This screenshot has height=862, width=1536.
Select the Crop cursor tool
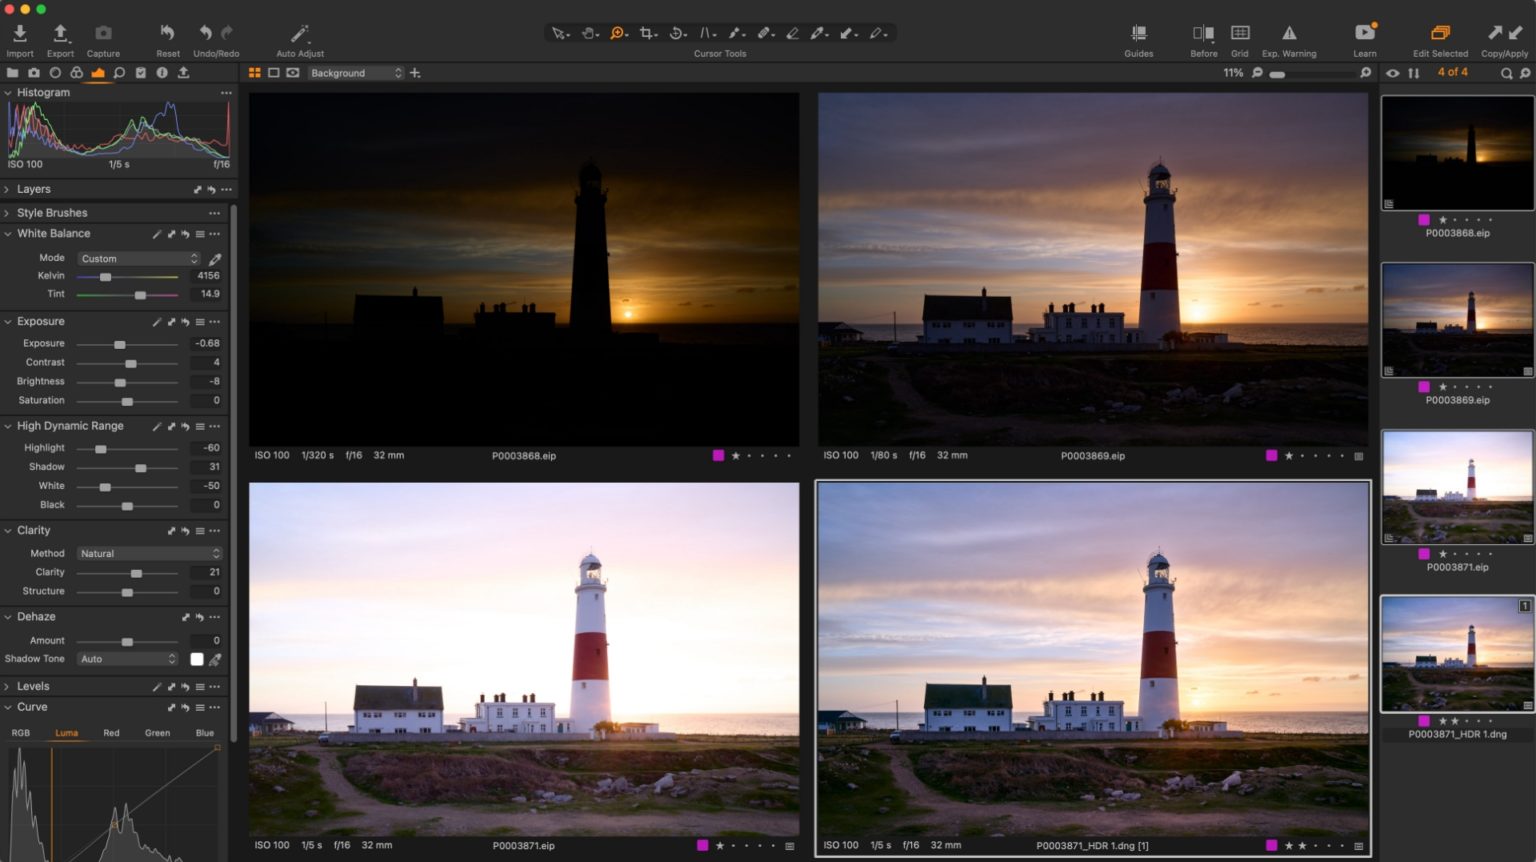(645, 33)
